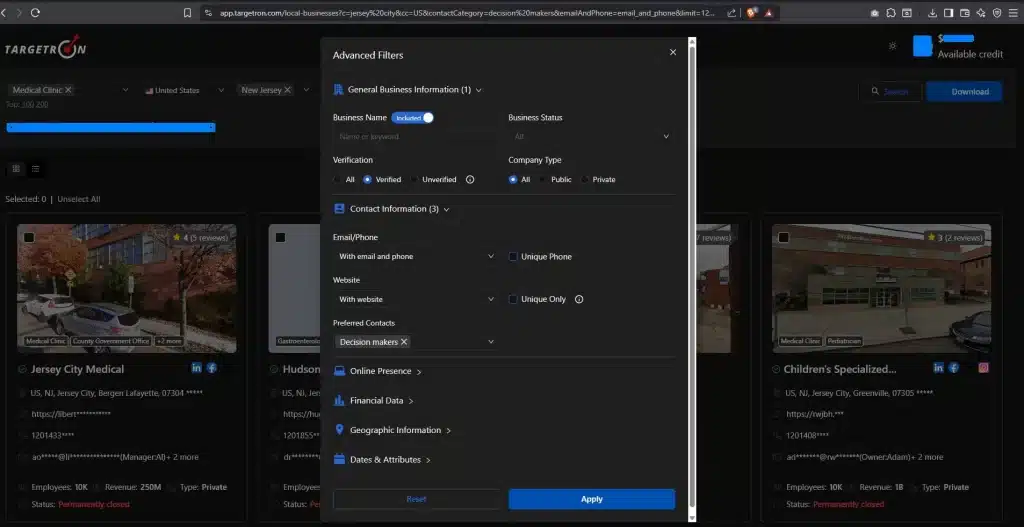Image resolution: width=1024 pixels, height=527 pixels.
Task: Click the Unique Only info icon
Action: click(579, 299)
